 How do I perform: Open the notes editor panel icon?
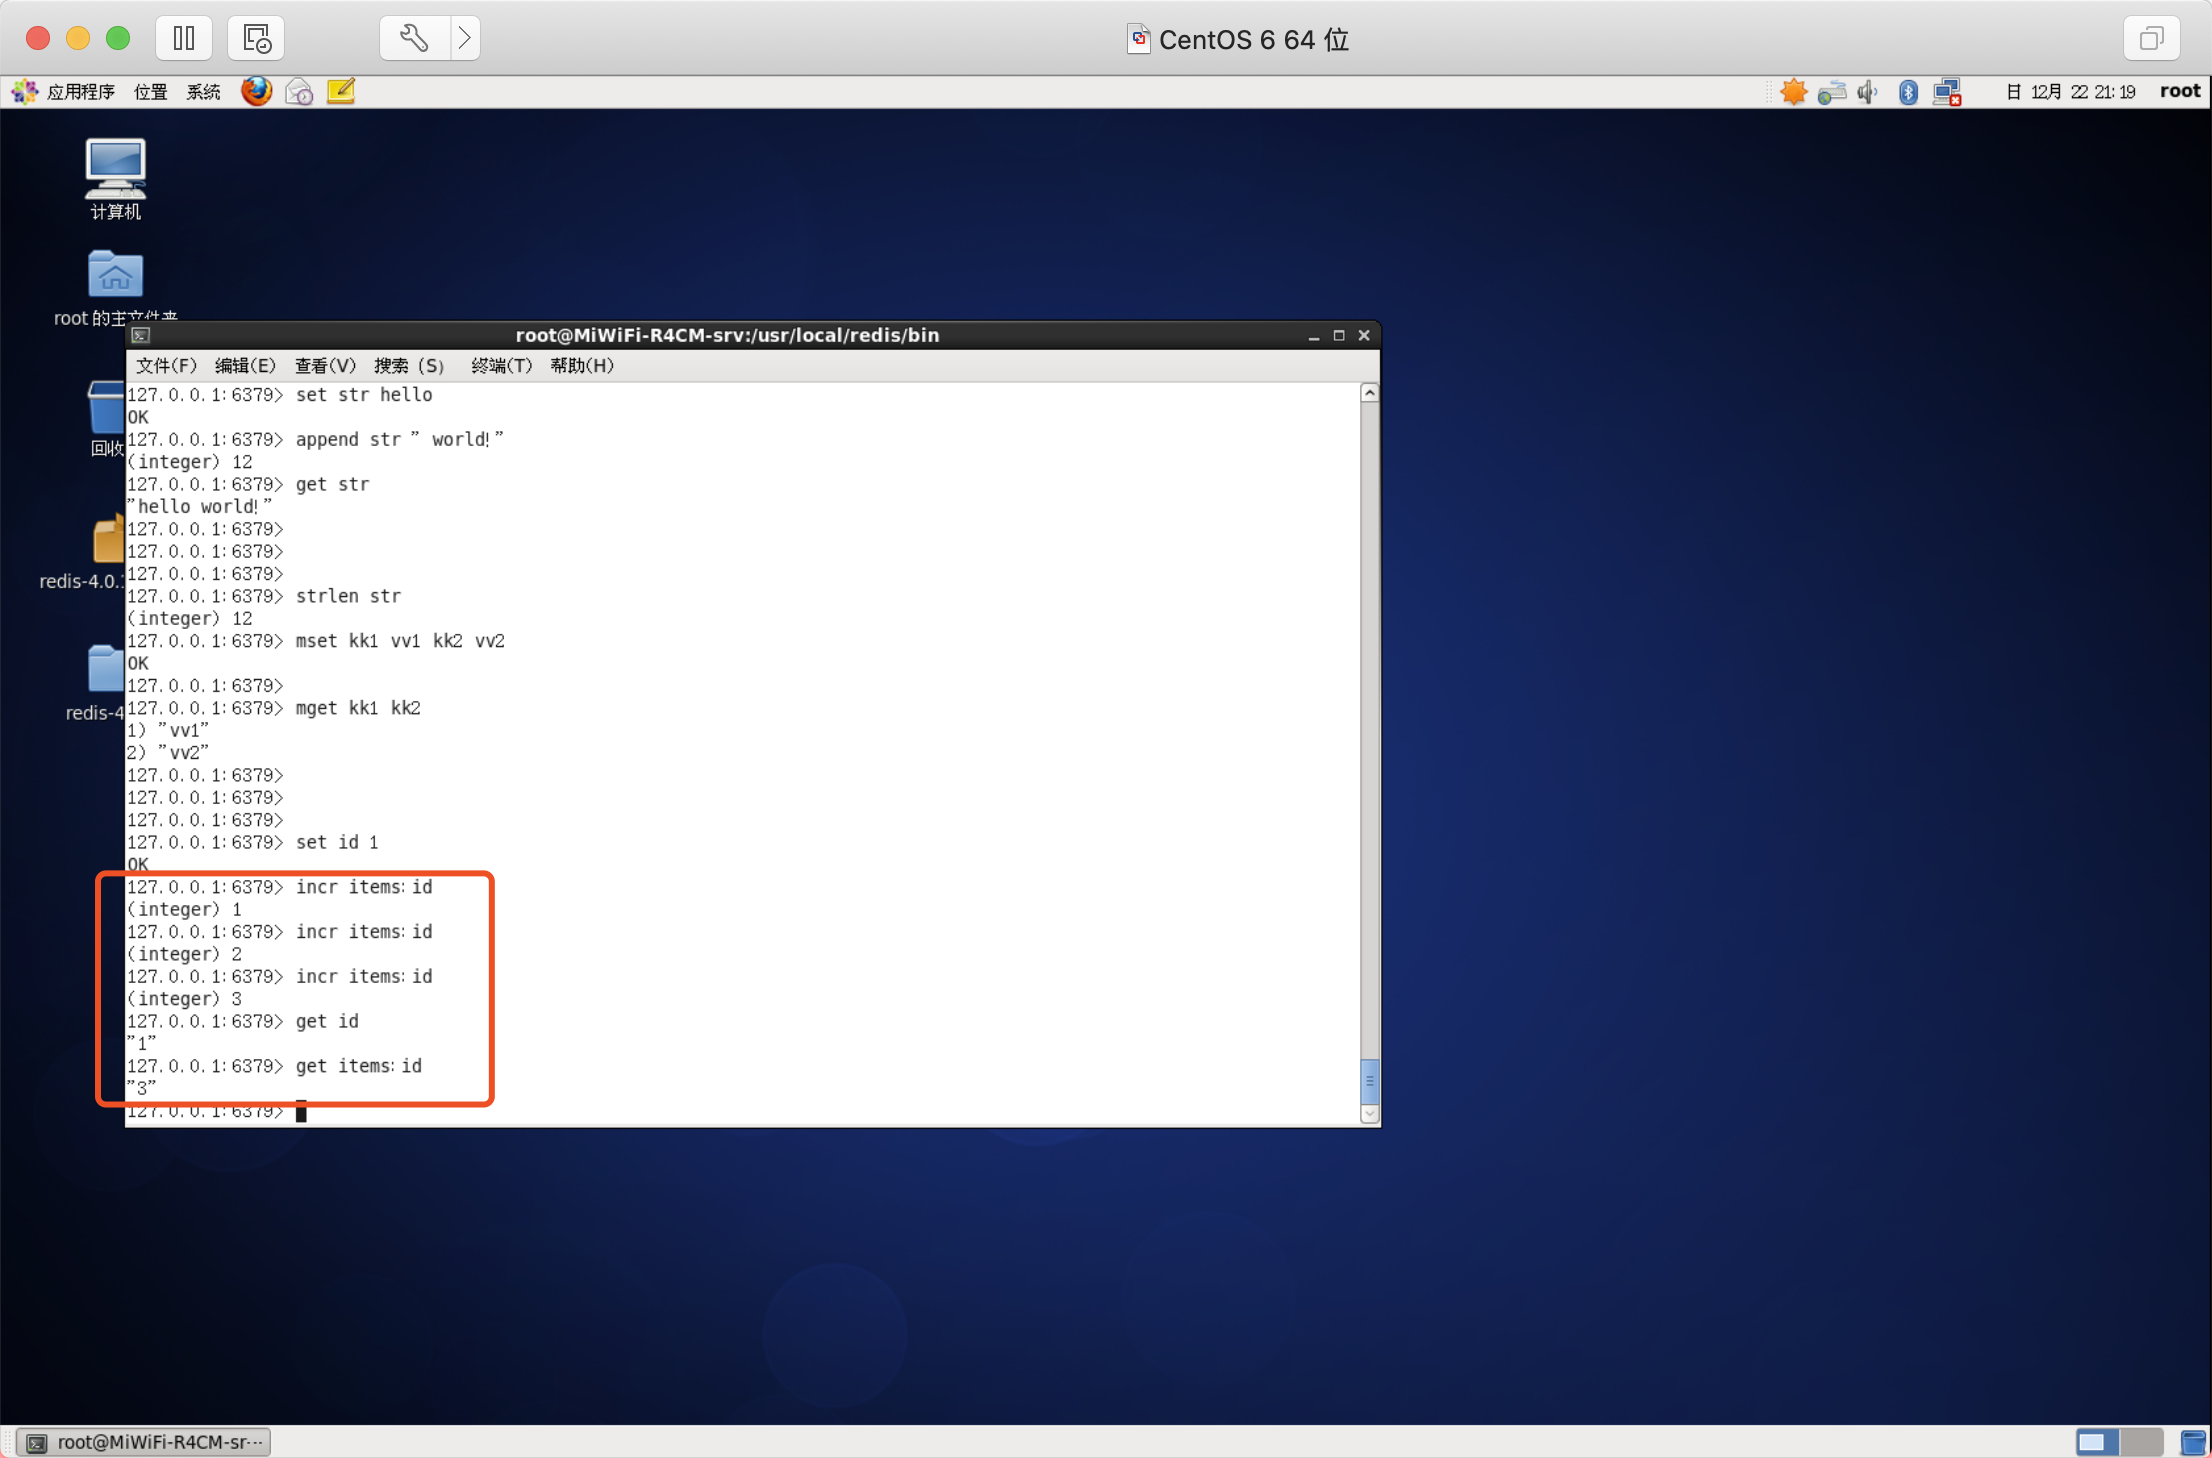(x=341, y=91)
